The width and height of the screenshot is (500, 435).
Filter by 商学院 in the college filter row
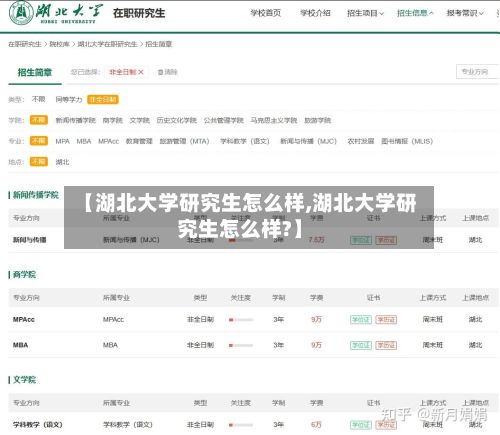[113, 120]
